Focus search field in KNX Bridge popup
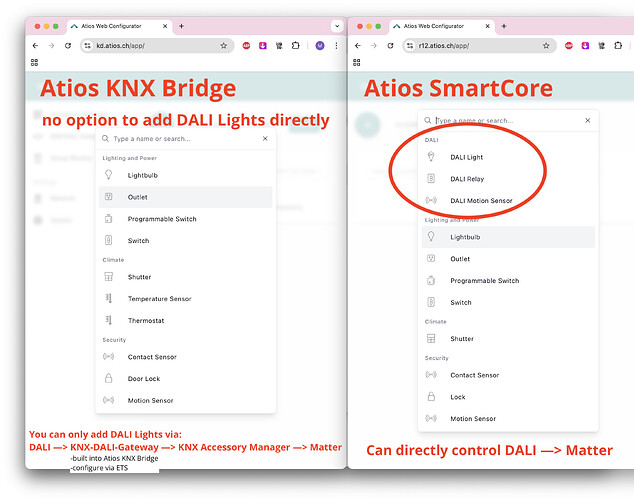Image resolution: width=634 pixels, height=500 pixels. coord(184,139)
